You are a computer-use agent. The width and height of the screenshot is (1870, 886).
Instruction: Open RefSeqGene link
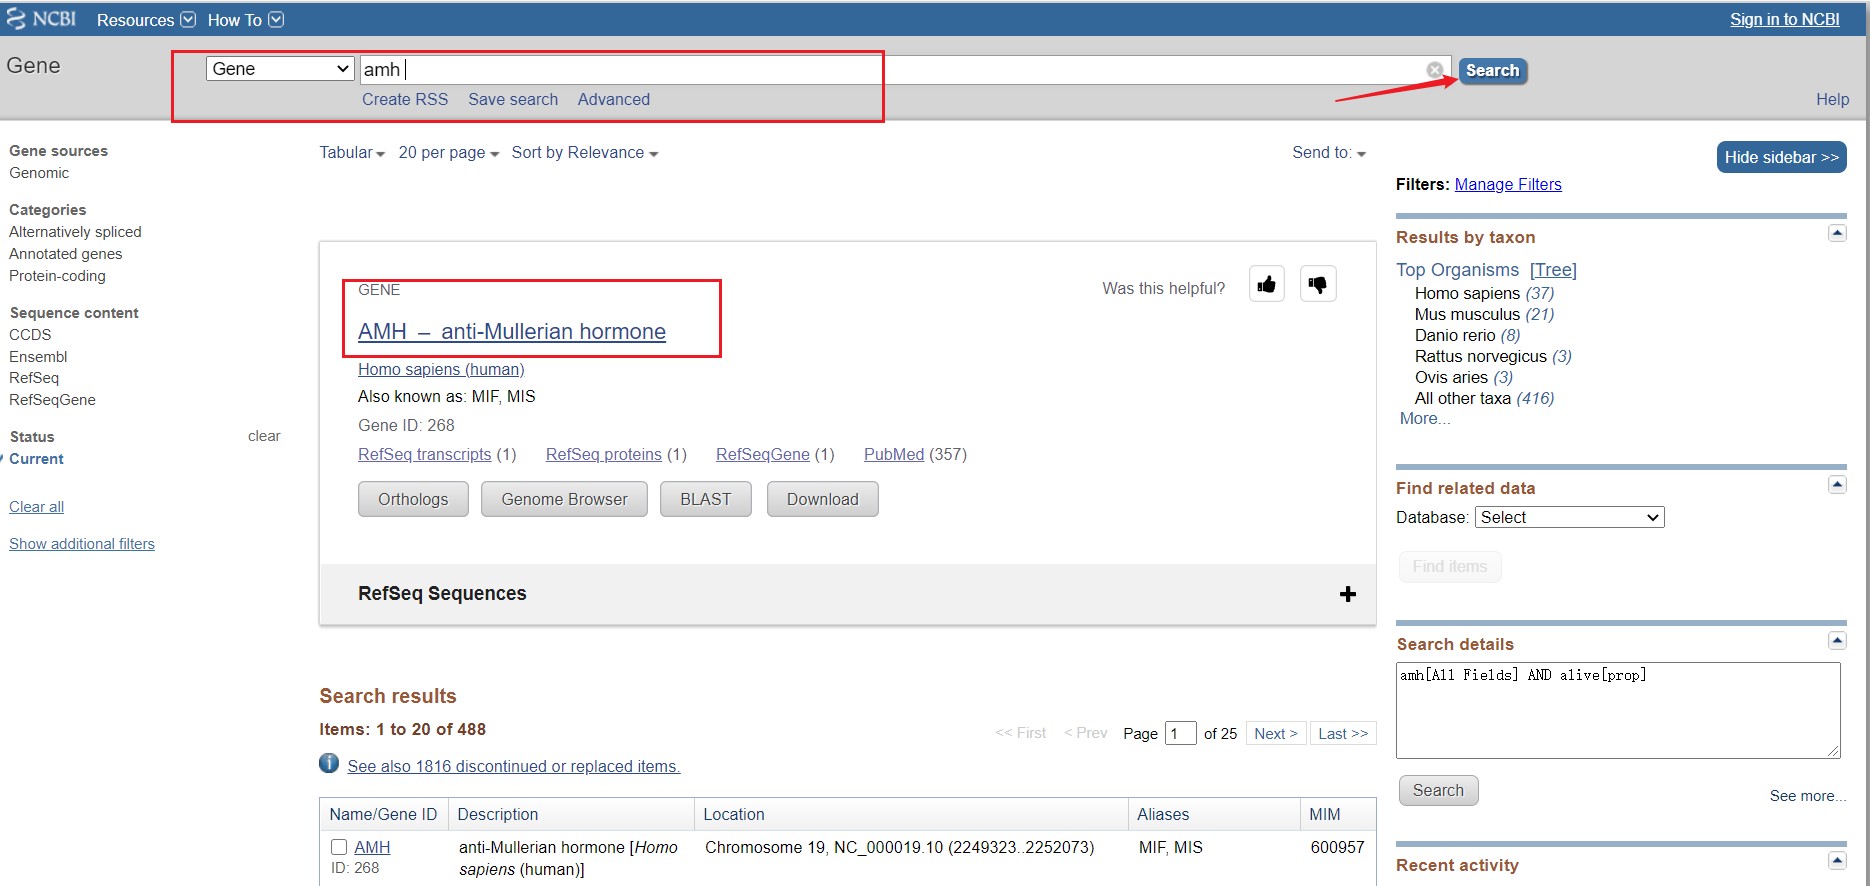pos(763,454)
